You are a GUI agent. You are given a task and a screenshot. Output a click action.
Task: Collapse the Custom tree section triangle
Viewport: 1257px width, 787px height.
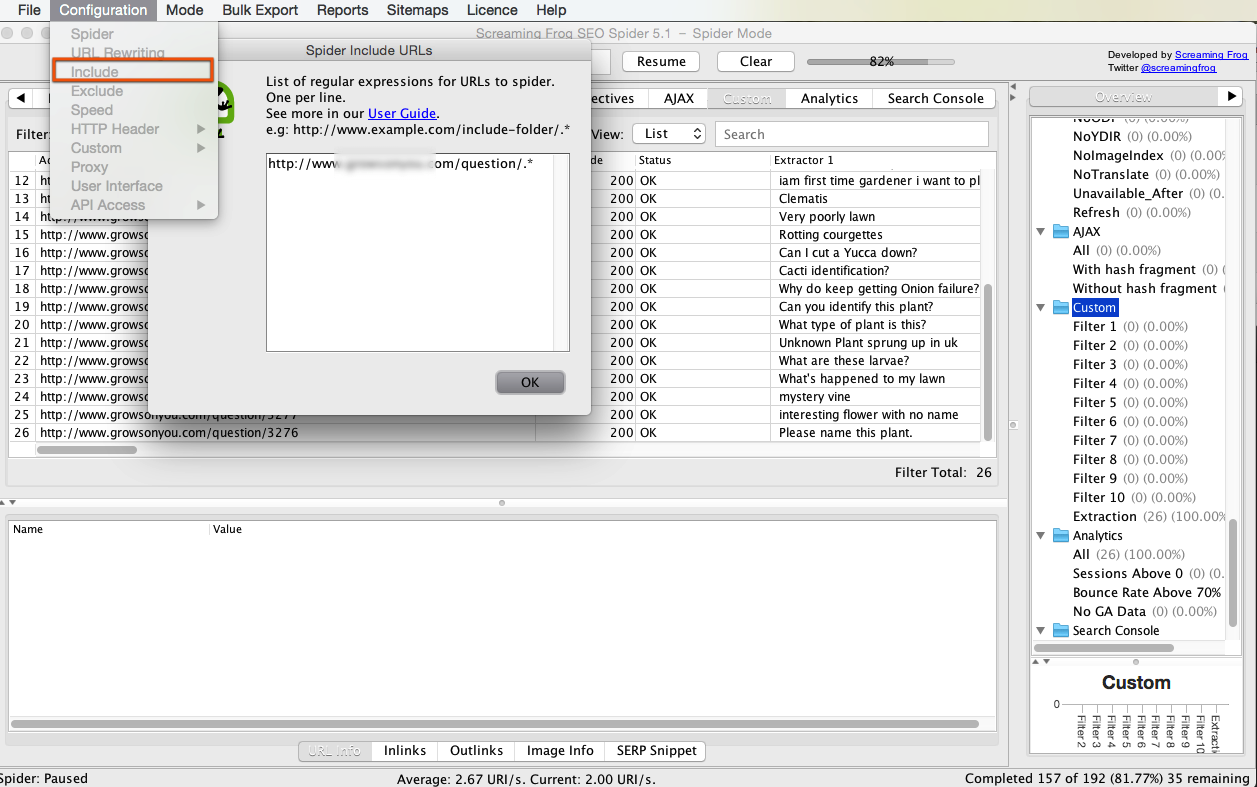1040,307
